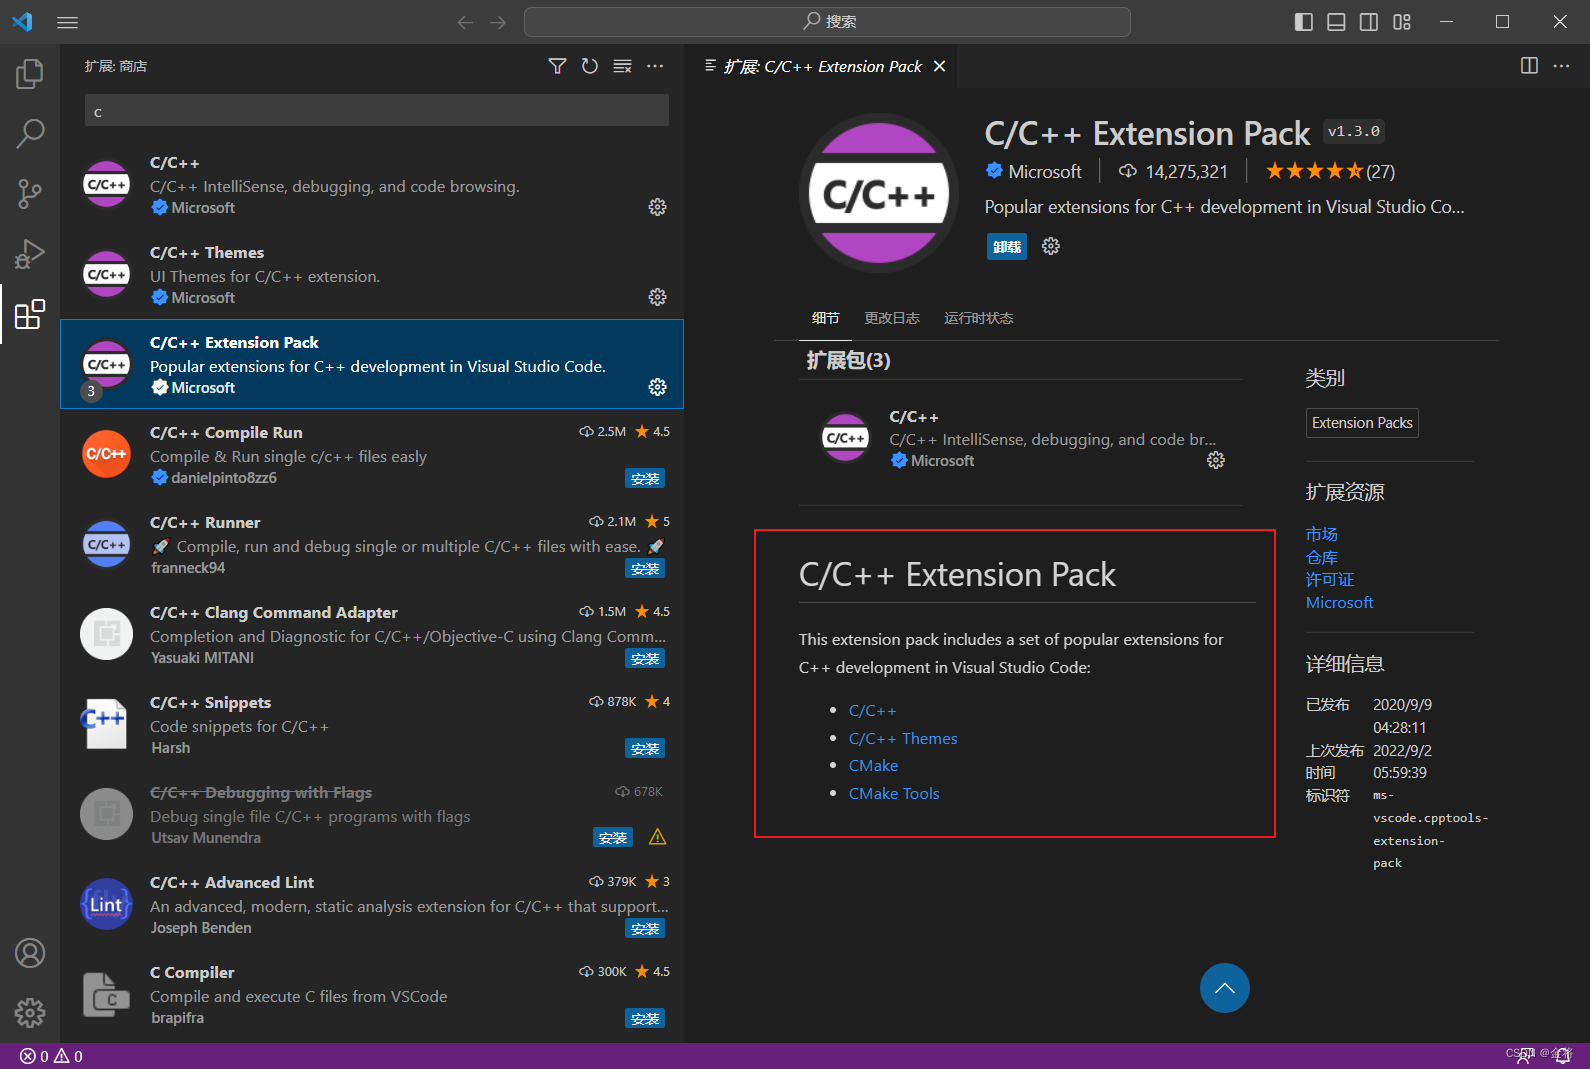Viewport: 1590px width, 1069px height.
Task: Open the 市场 marketplace link
Action: (x=1321, y=534)
